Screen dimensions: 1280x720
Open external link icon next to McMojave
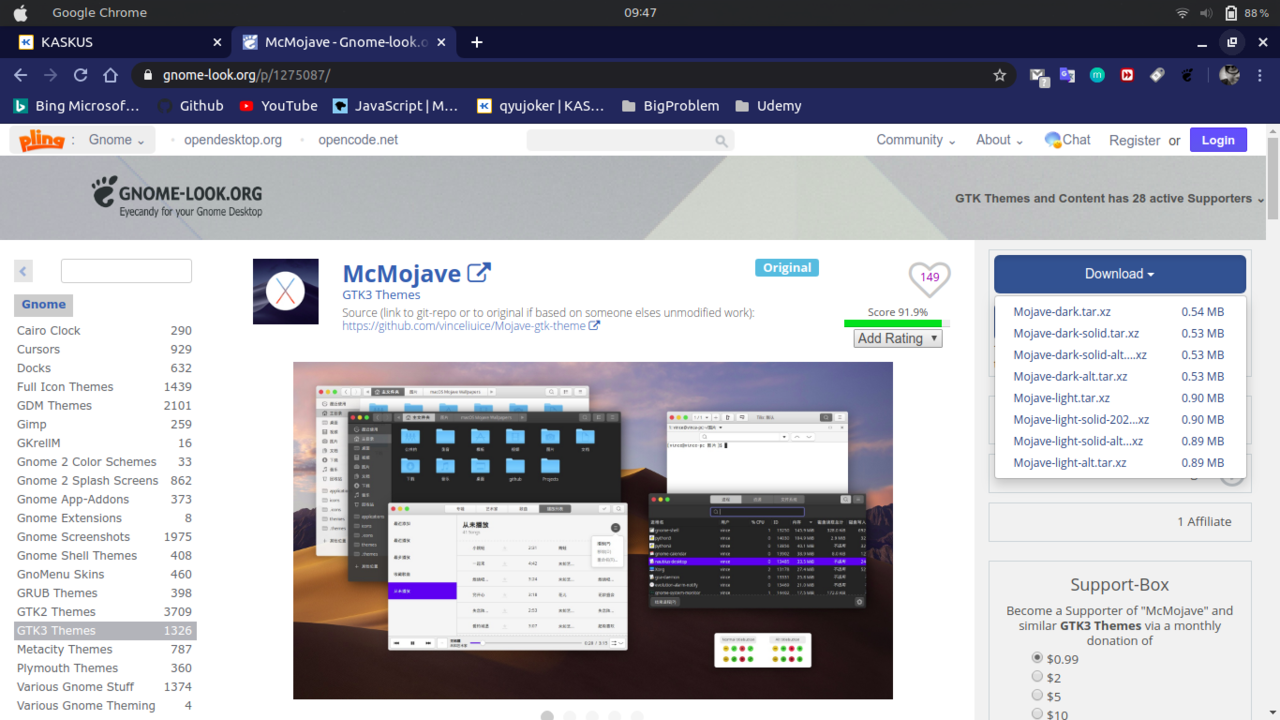pos(480,272)
